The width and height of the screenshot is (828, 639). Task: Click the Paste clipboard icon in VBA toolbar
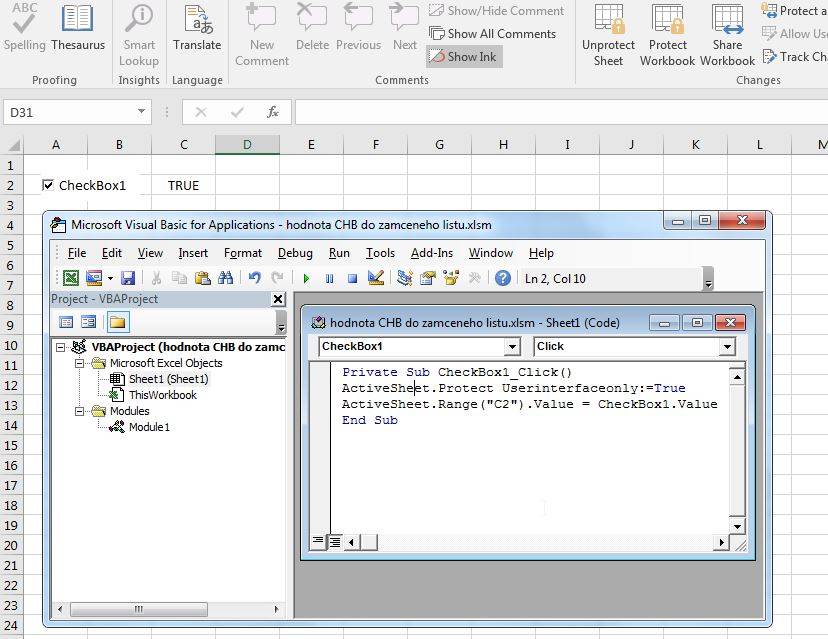[203, 278]
